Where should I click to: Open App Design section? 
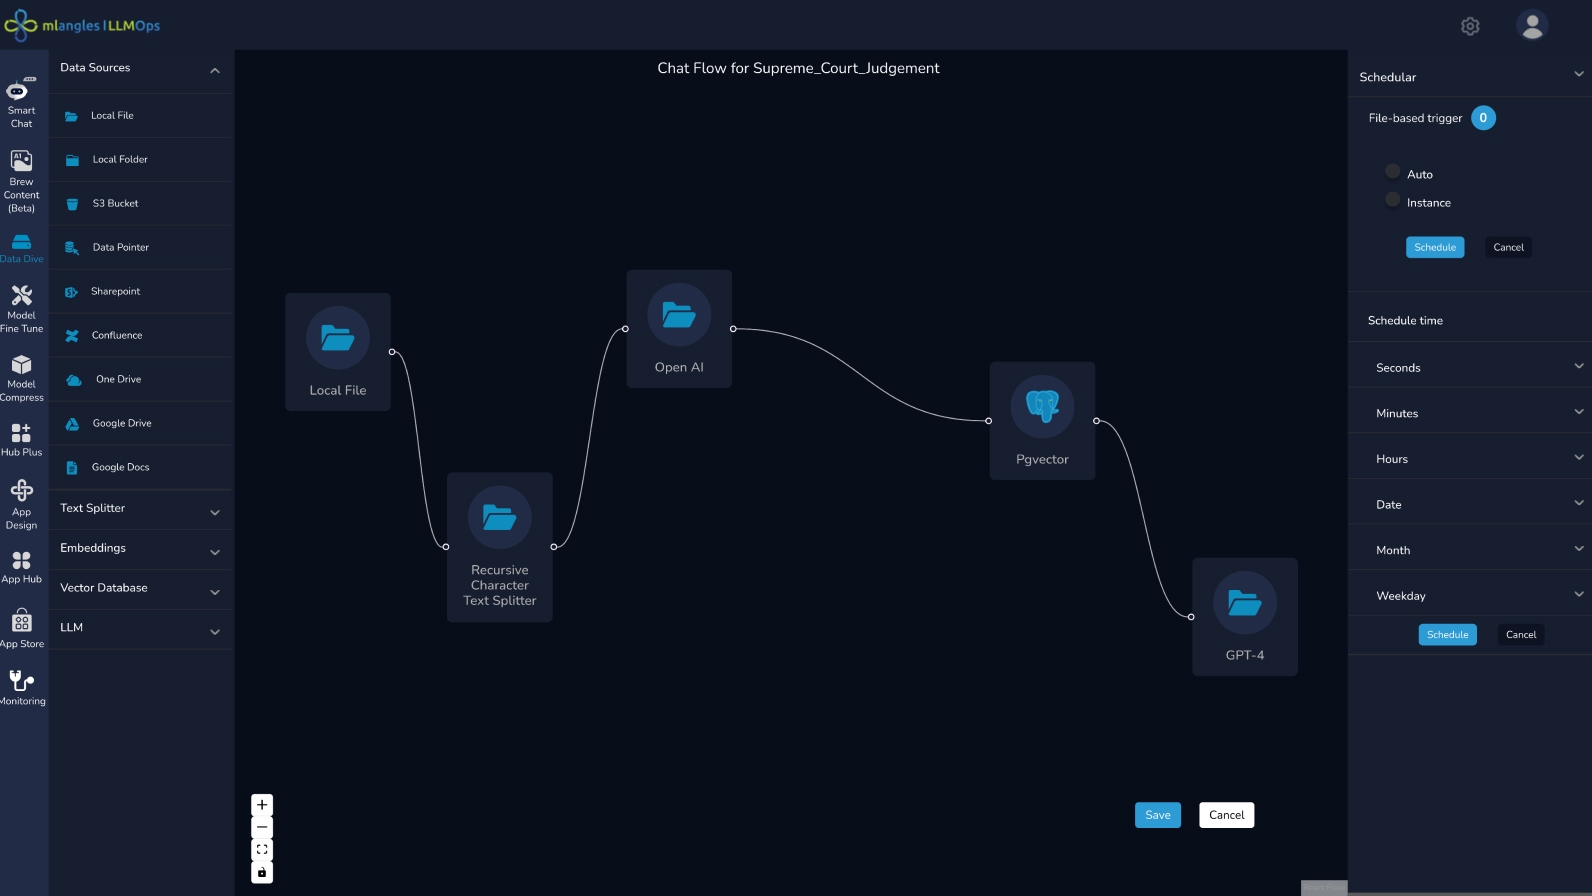click(21, 504)
